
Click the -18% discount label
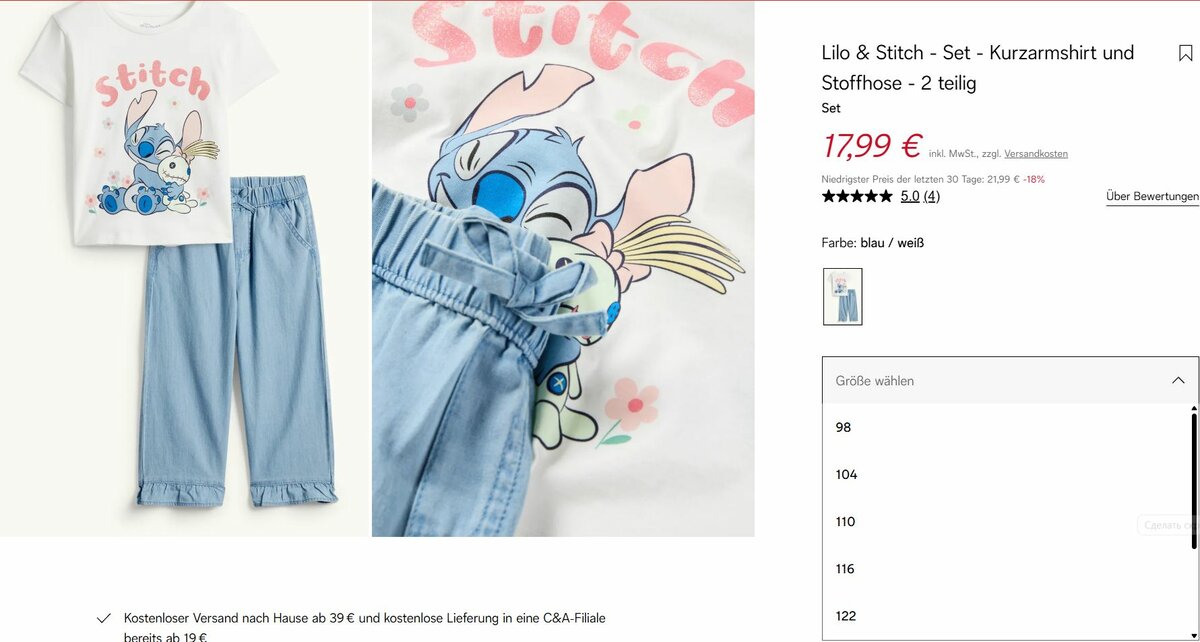coord(1034,180)
